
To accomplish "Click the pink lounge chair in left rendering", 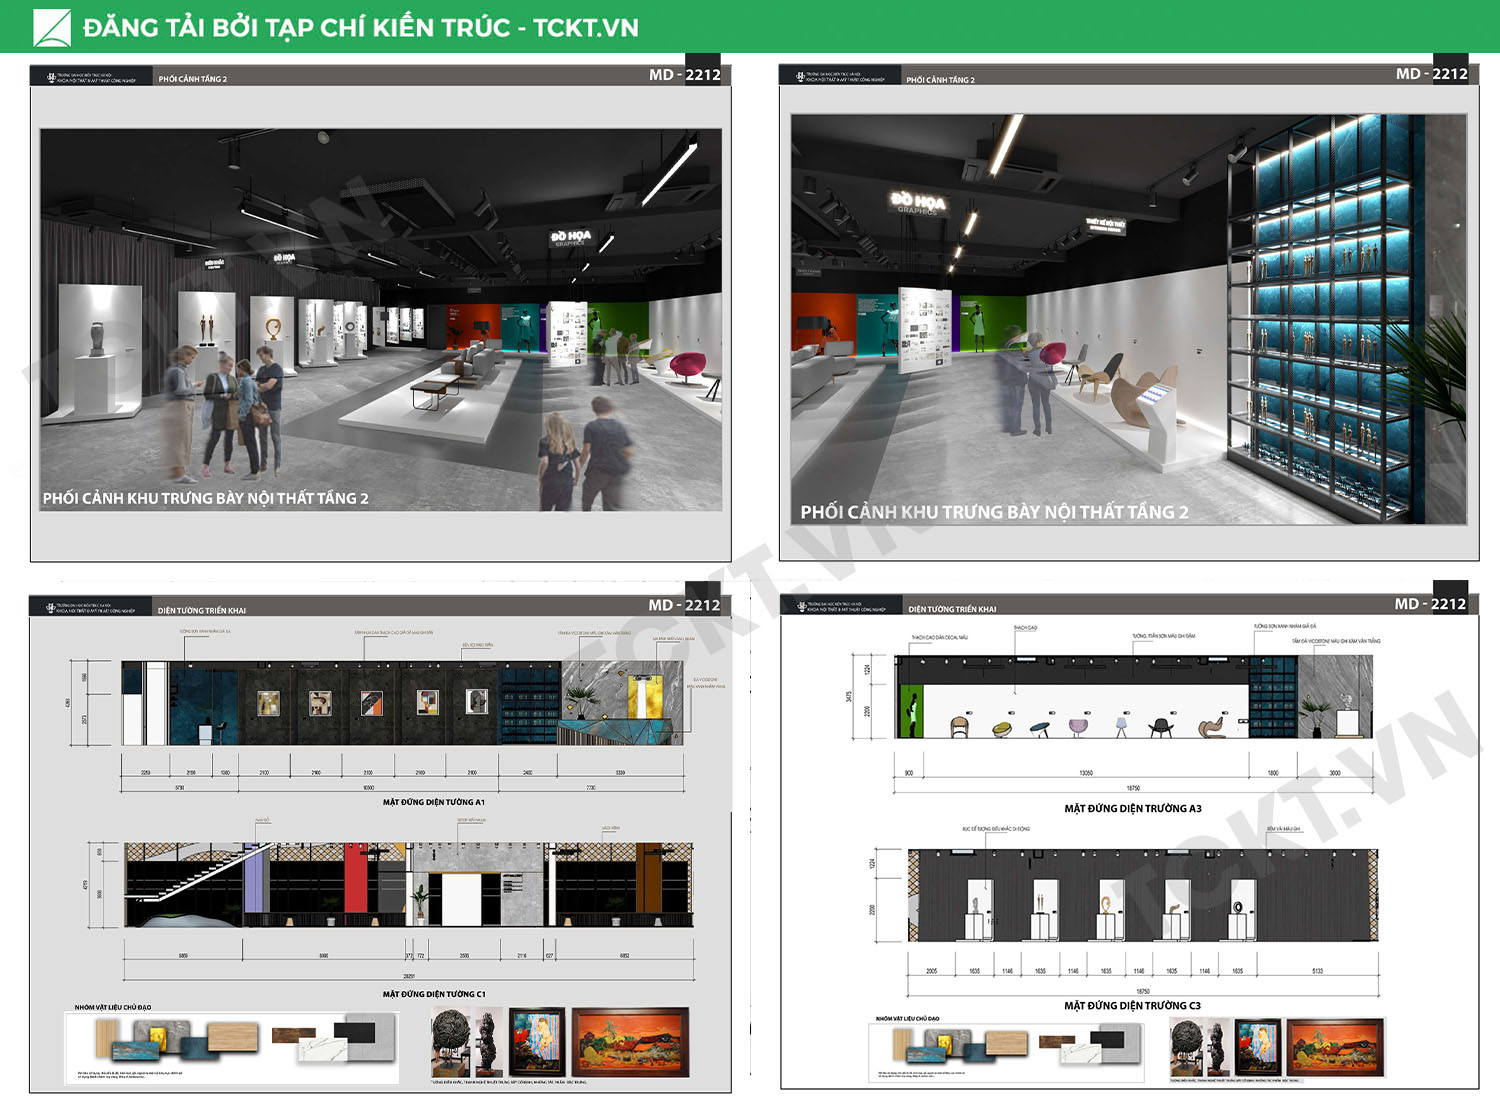I will (686, 365).
